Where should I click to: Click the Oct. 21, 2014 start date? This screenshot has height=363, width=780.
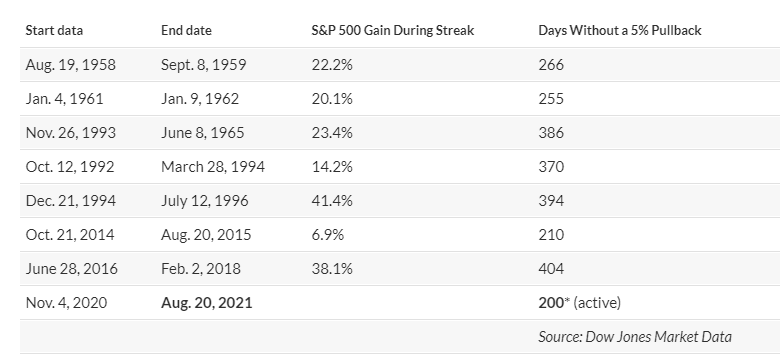click(70, 235)
